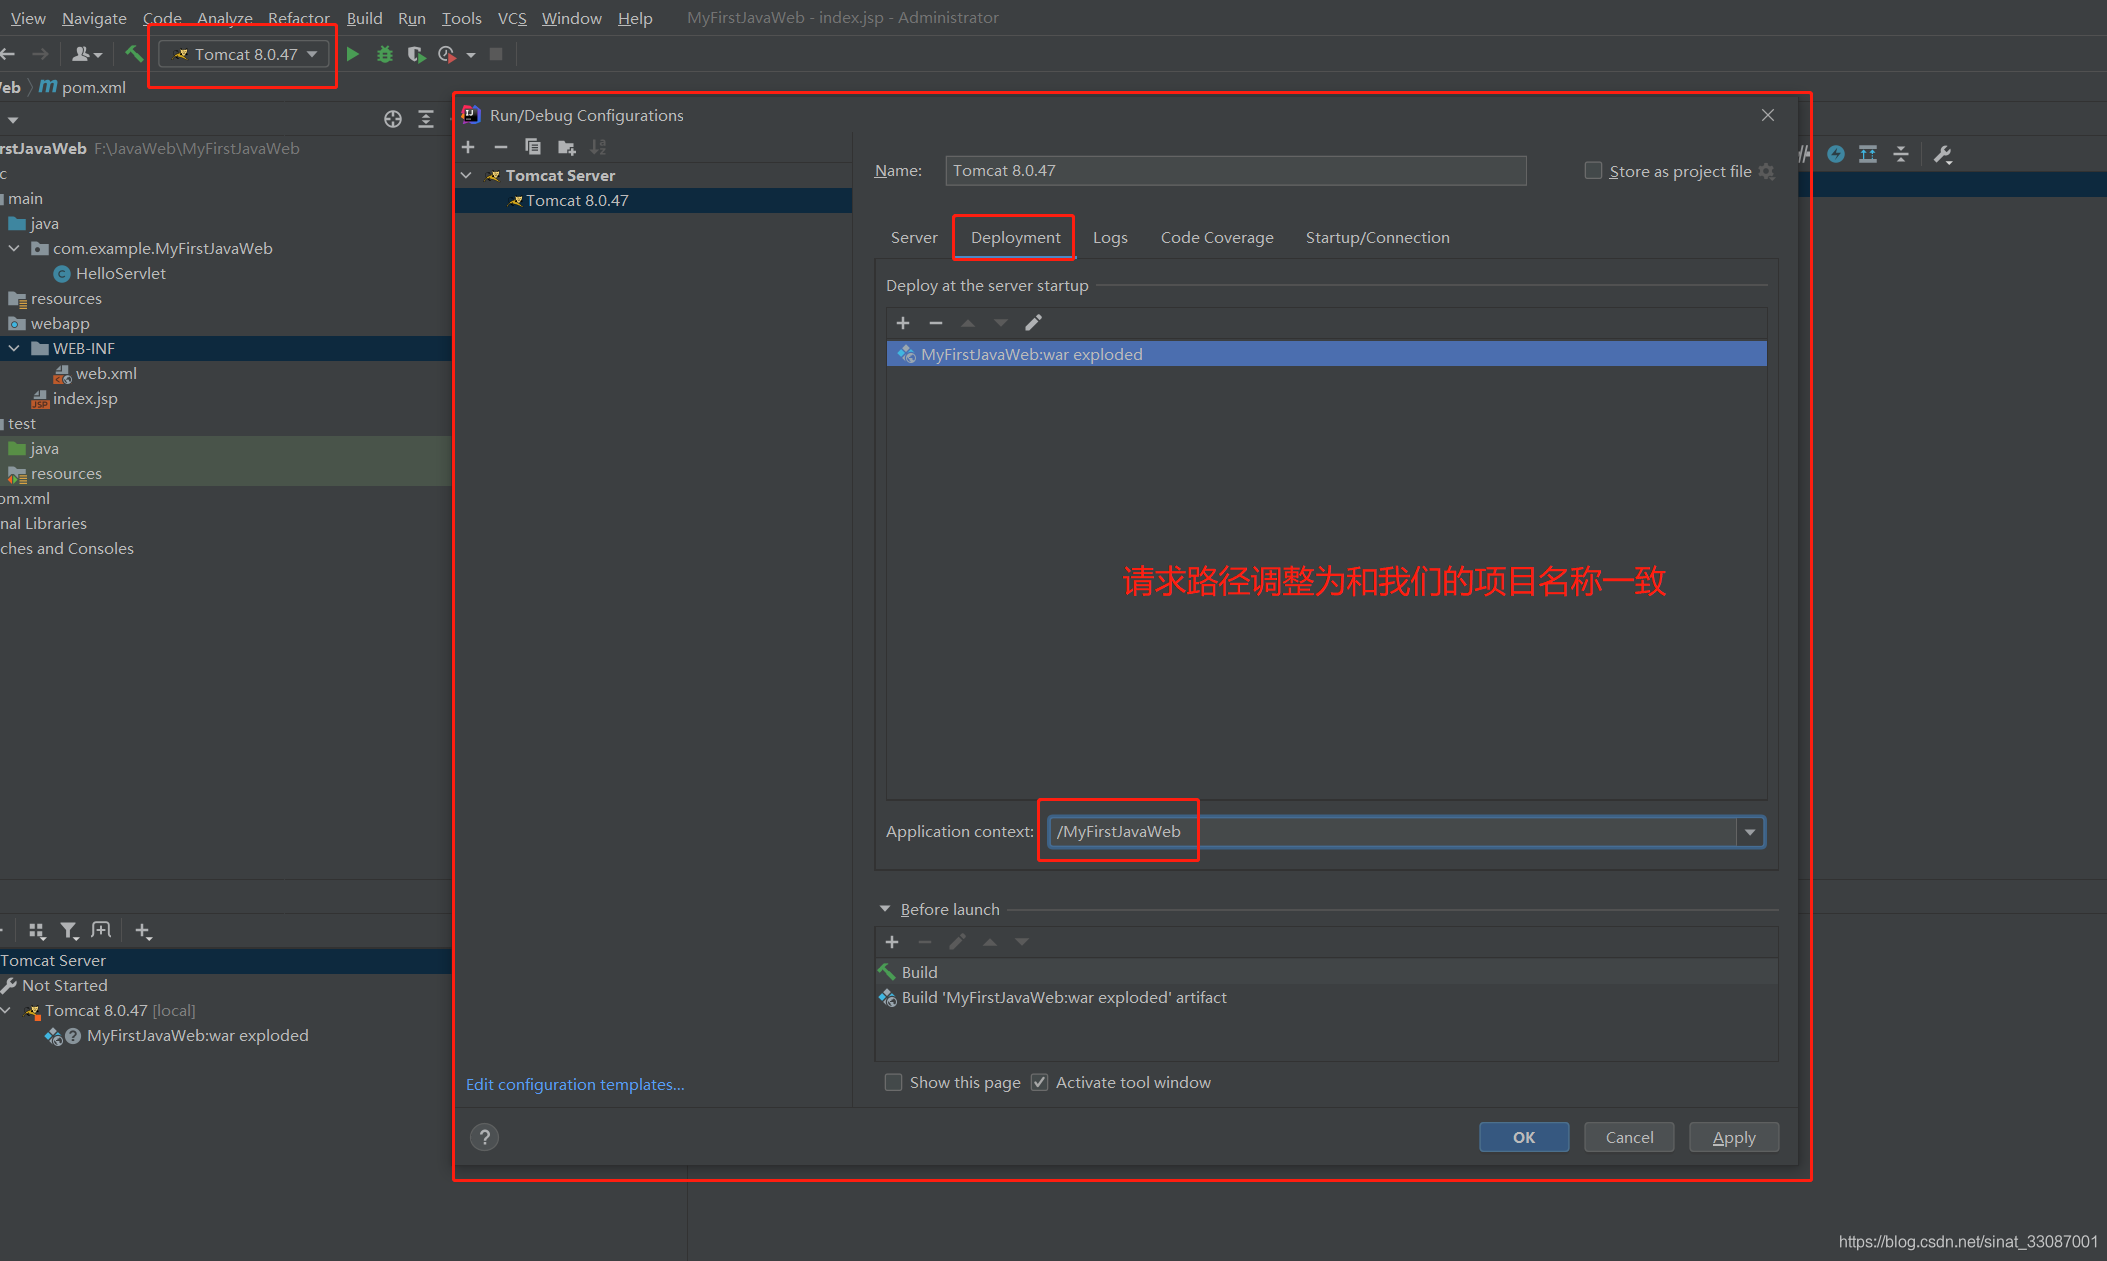Sort configurations alphabetically icon
Screen dimensions: 2107x1261
tap(598, 147)
